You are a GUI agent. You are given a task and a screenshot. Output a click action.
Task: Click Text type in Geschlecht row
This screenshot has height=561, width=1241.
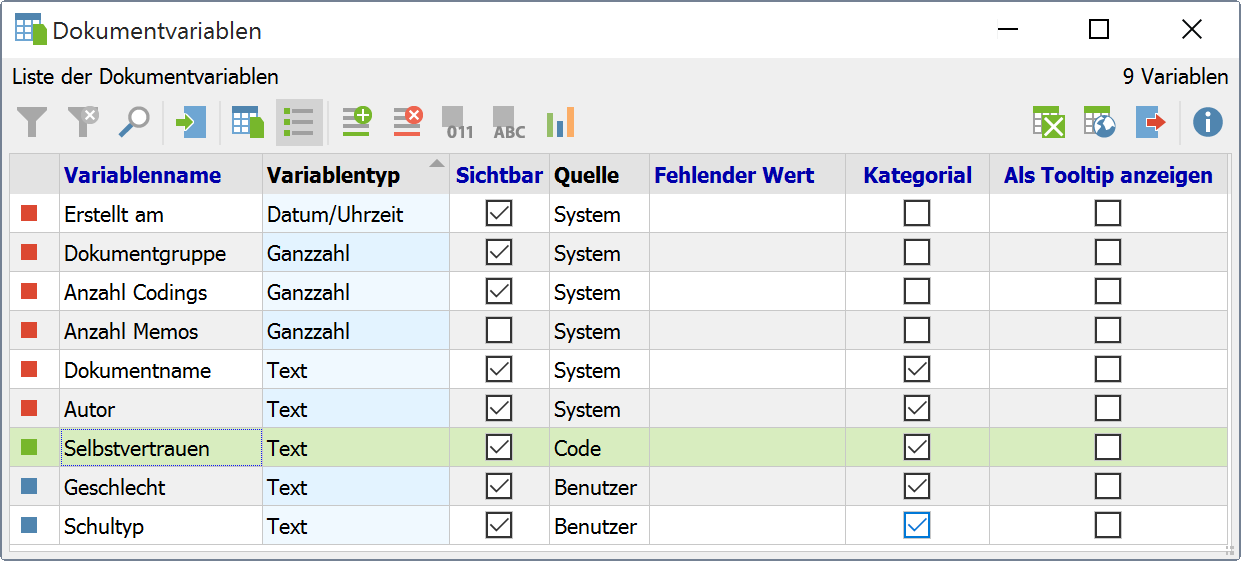click(x=356, y=487)
